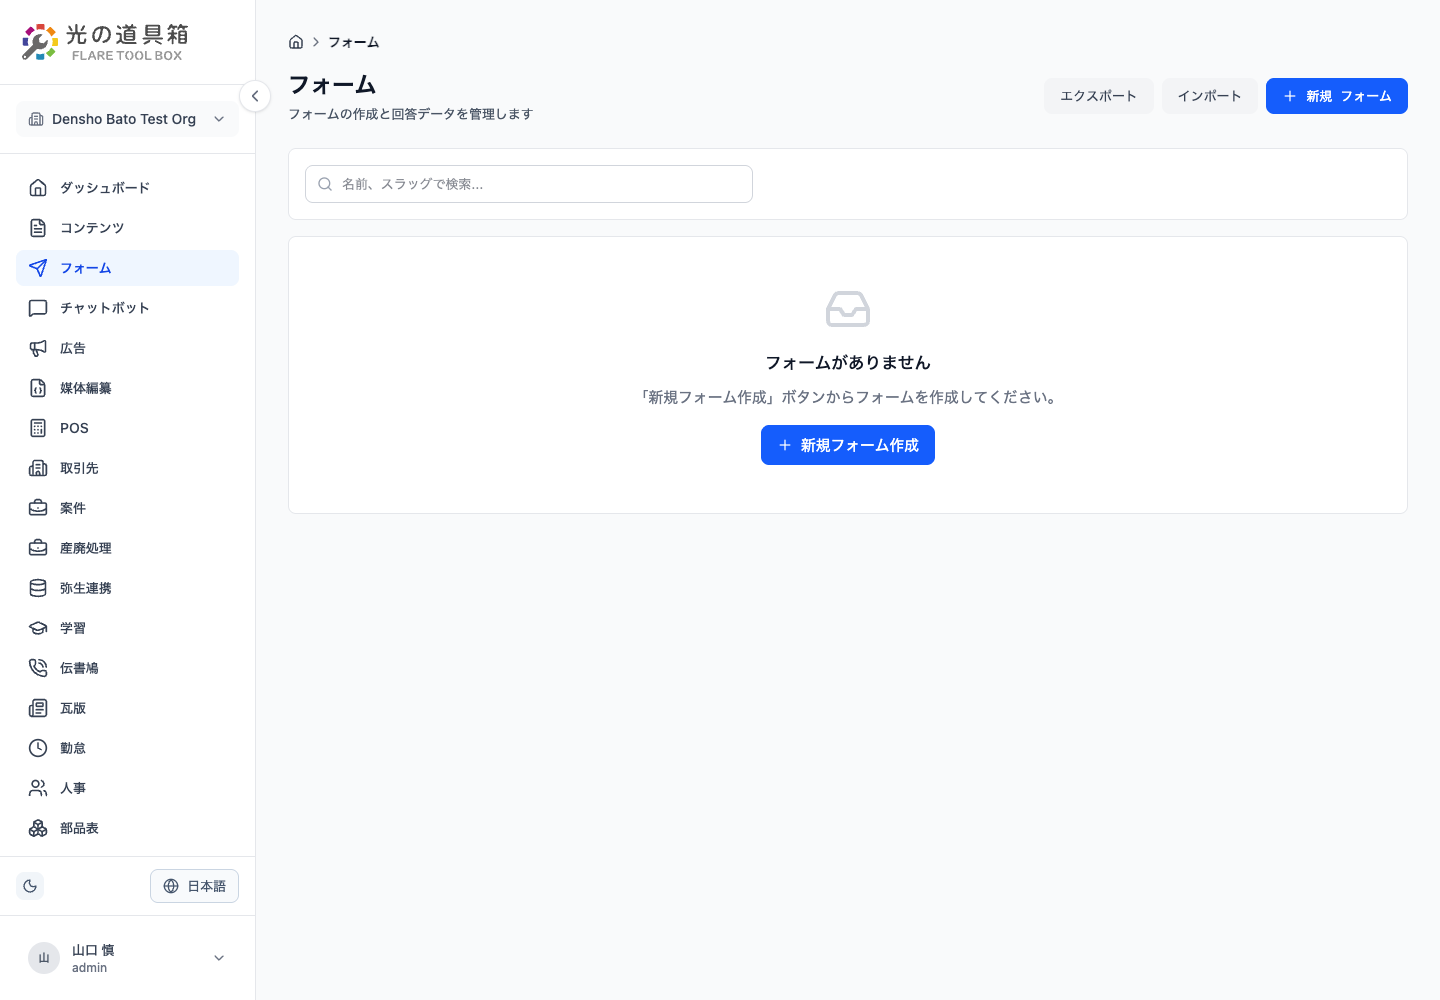Select 瓦版 in sidebar
Screen dimensions: 1440x1000
[128, 708]
